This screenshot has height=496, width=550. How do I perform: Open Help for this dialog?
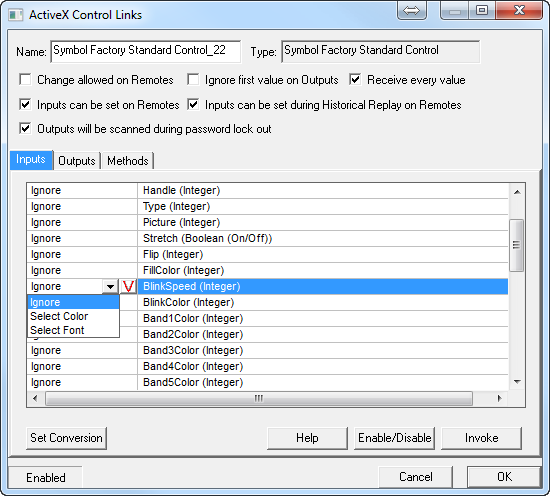click(307, 438)
